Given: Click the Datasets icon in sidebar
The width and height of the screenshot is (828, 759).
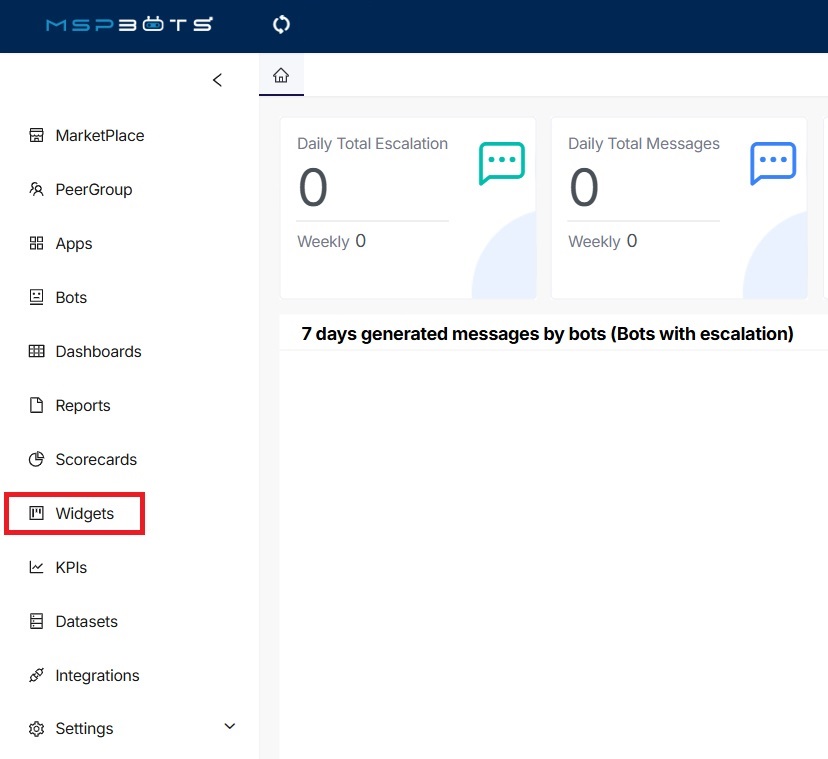Looking at the screenshot, I should point(37,622).
